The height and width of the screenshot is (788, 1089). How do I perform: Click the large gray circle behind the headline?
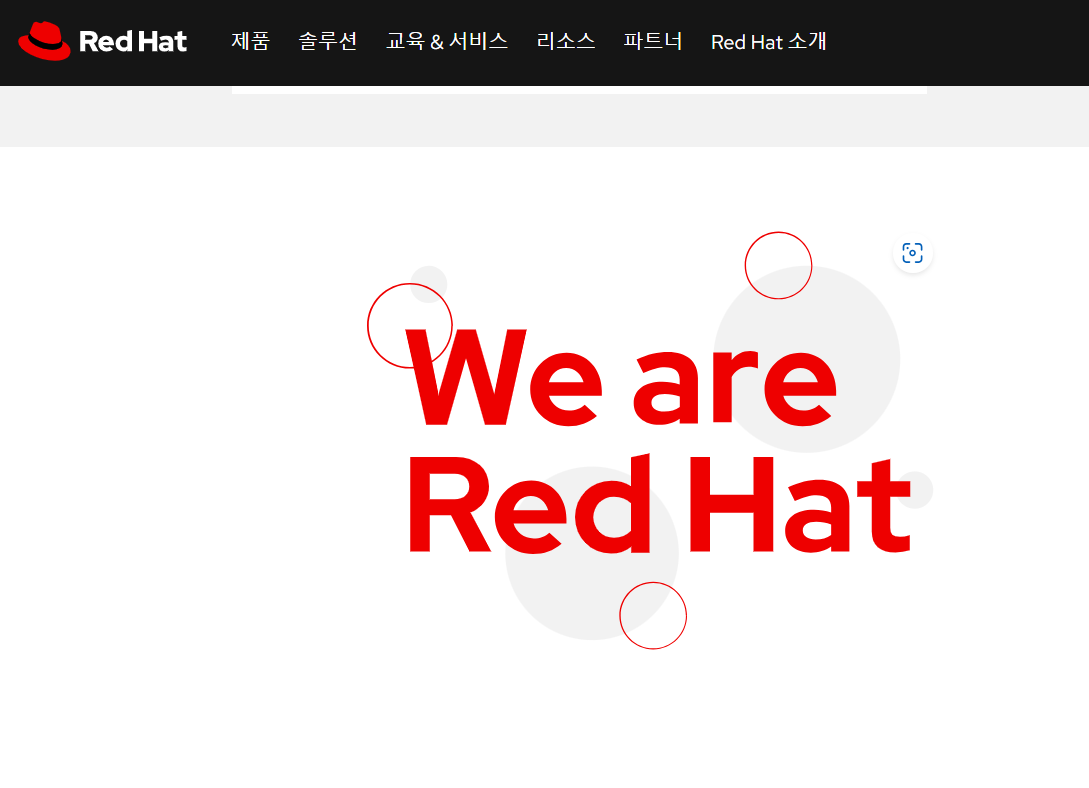[x=805, y=357]
